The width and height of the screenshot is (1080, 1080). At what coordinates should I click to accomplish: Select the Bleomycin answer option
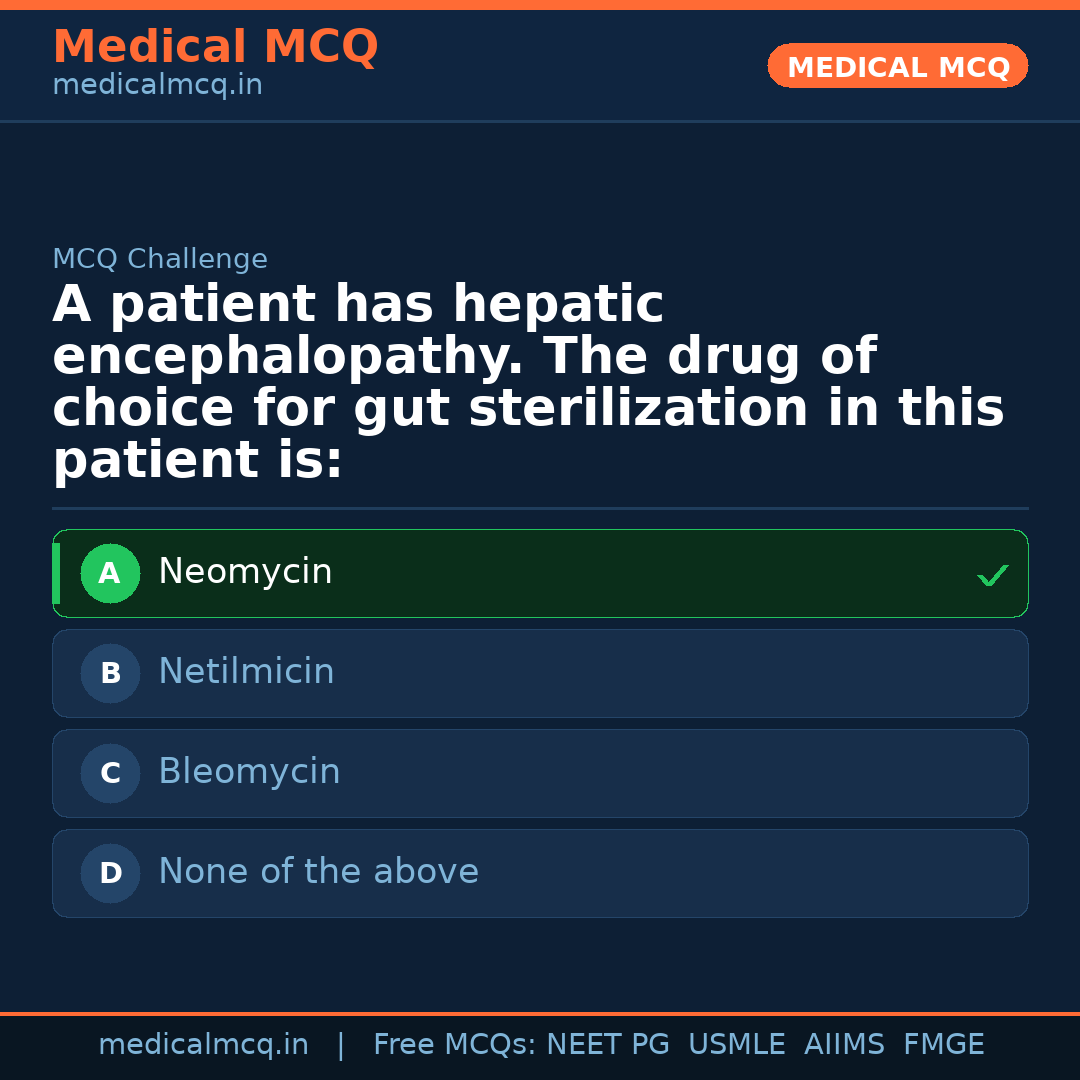click(x=249, y=772)
